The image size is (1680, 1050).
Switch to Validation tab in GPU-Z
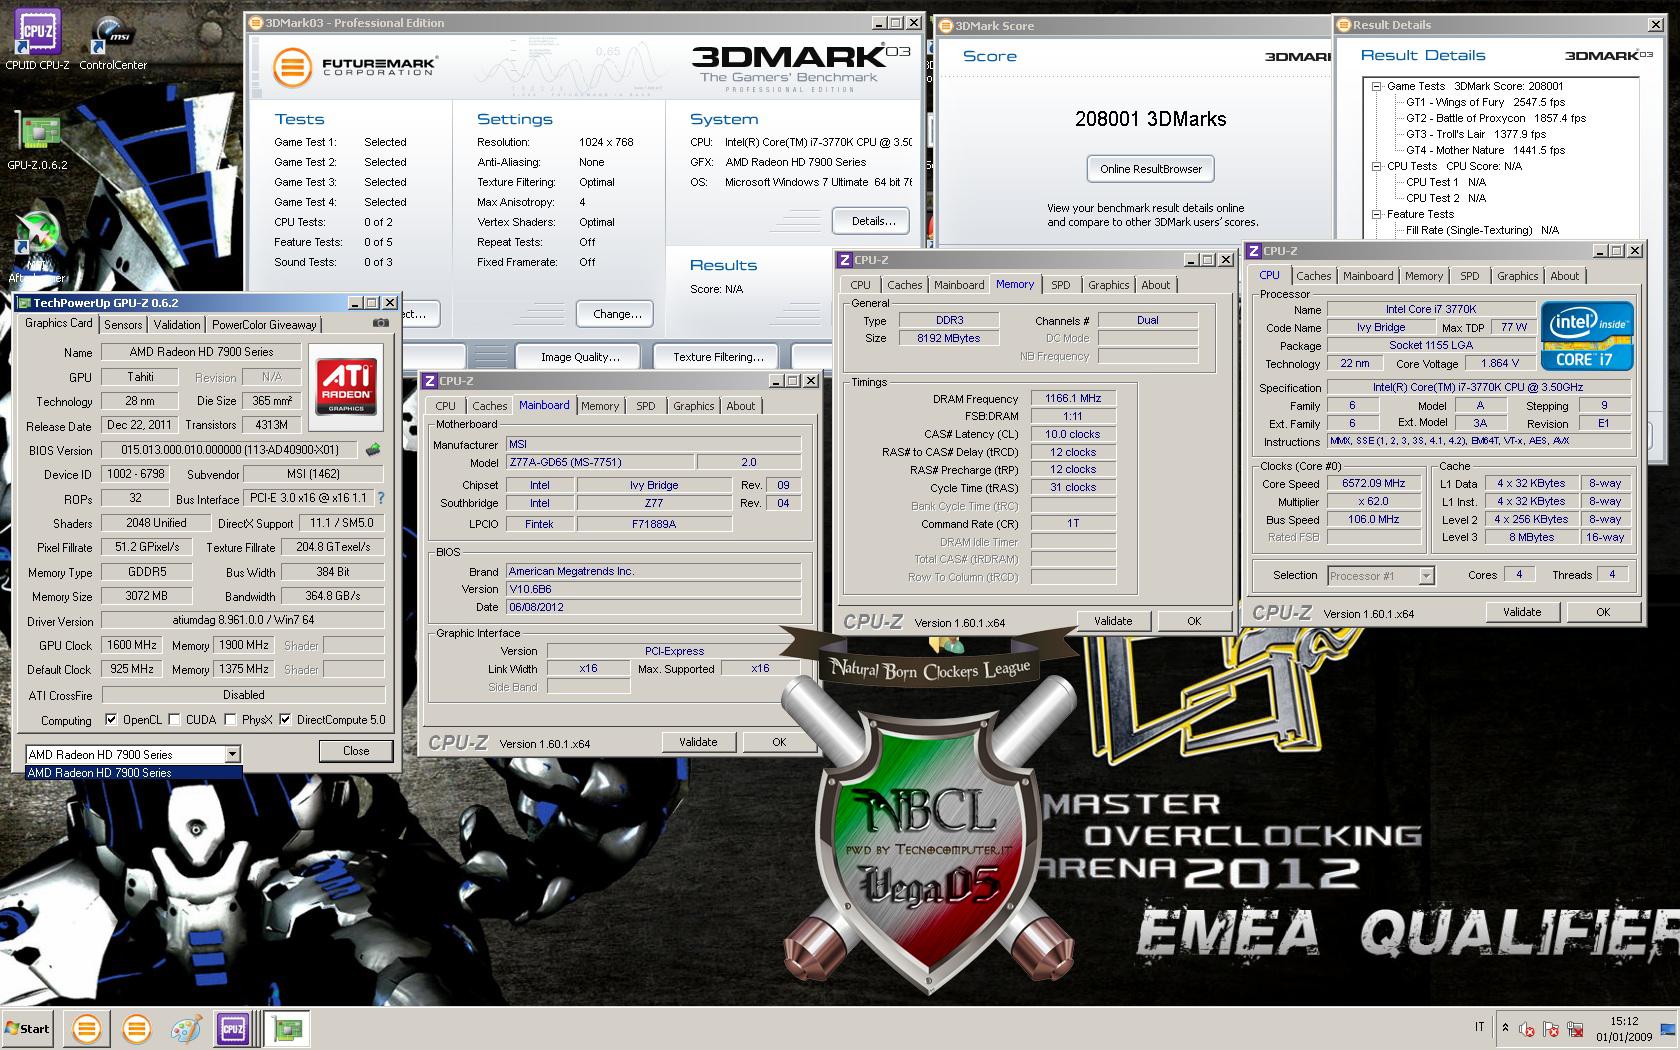[177, 324]
